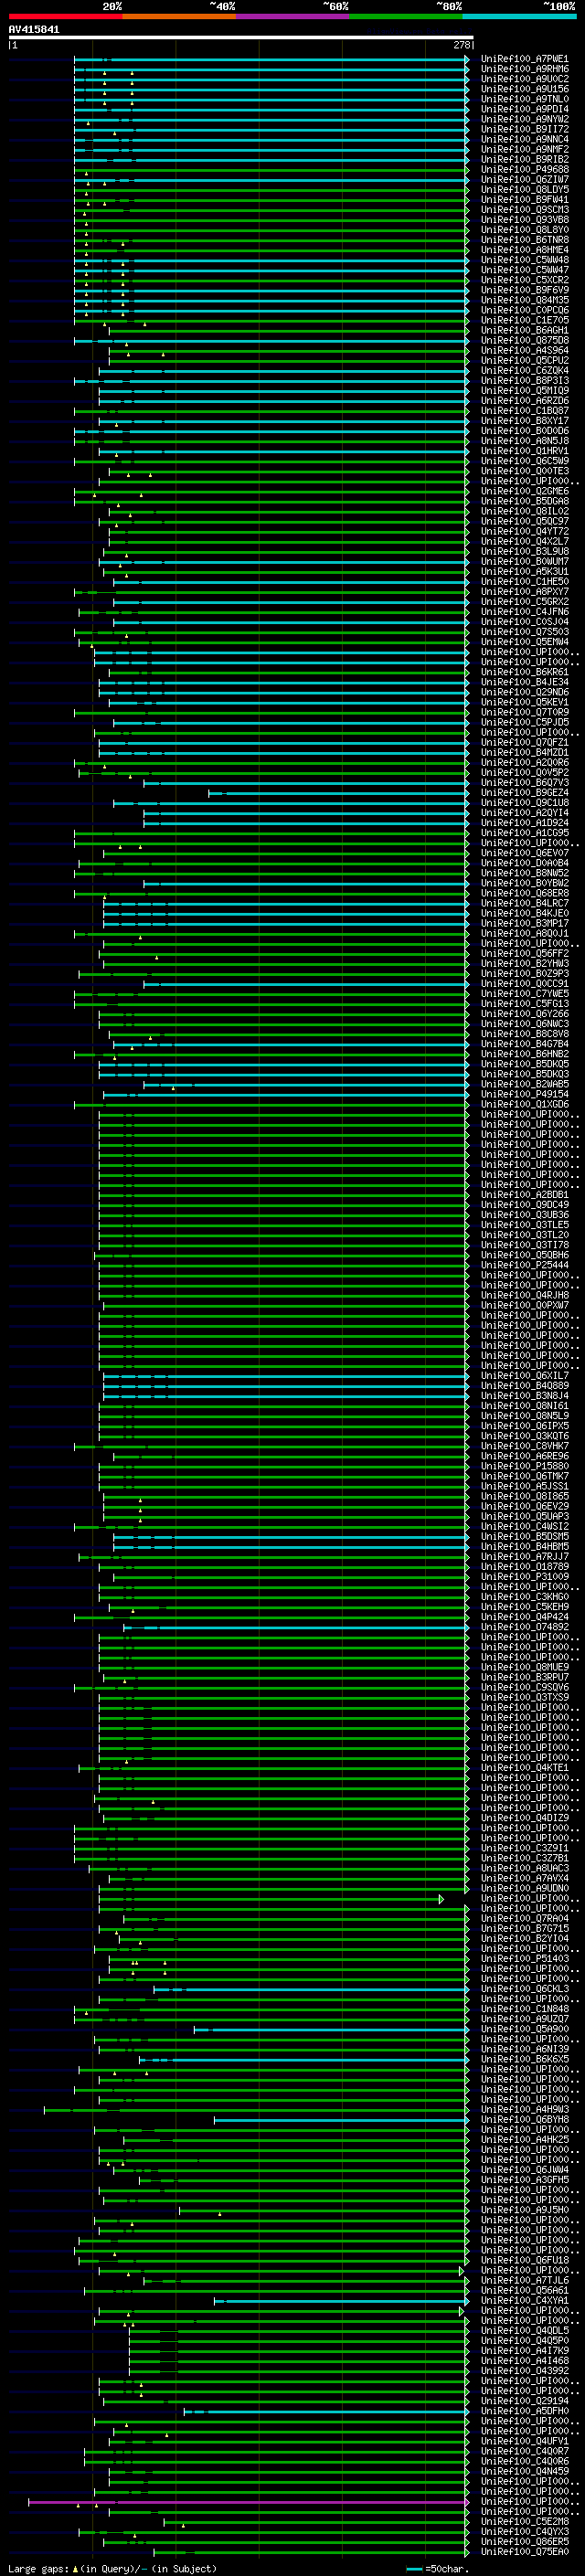Open hit UniRef100_B9II72
Screen dimensions: 585x2576
524,129
